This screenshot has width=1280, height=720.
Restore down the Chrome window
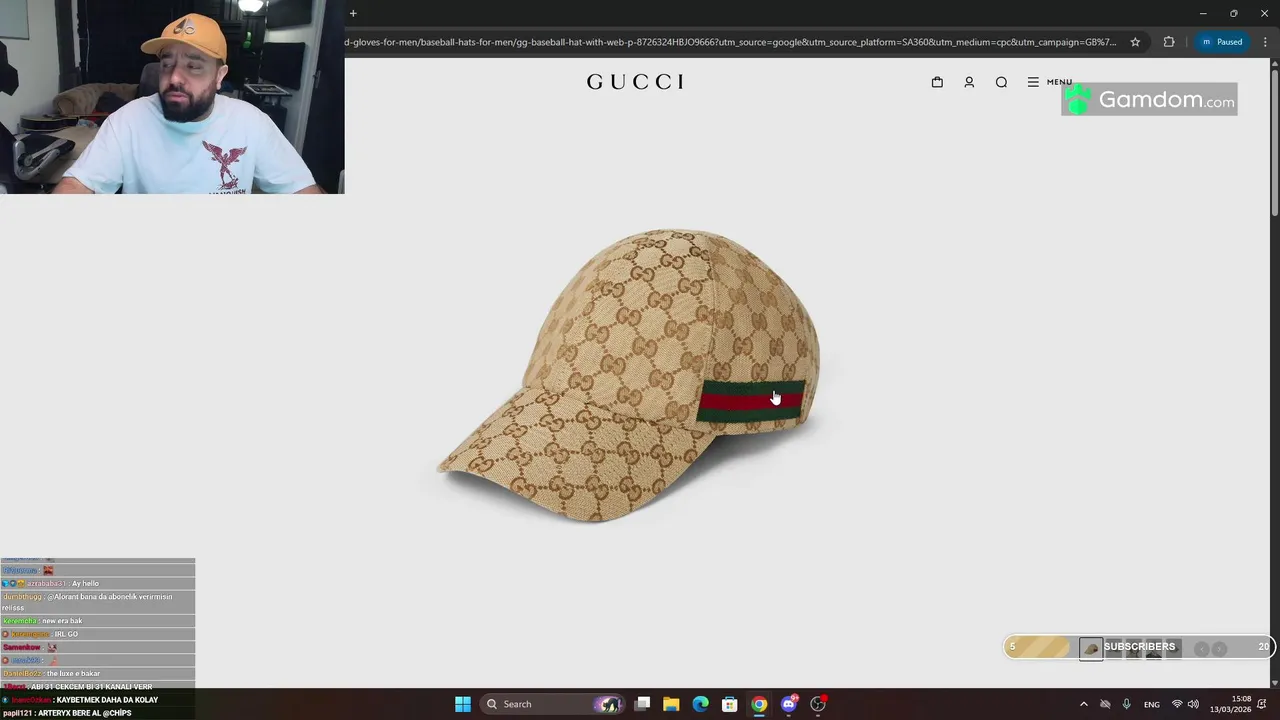click(1233, 13)
